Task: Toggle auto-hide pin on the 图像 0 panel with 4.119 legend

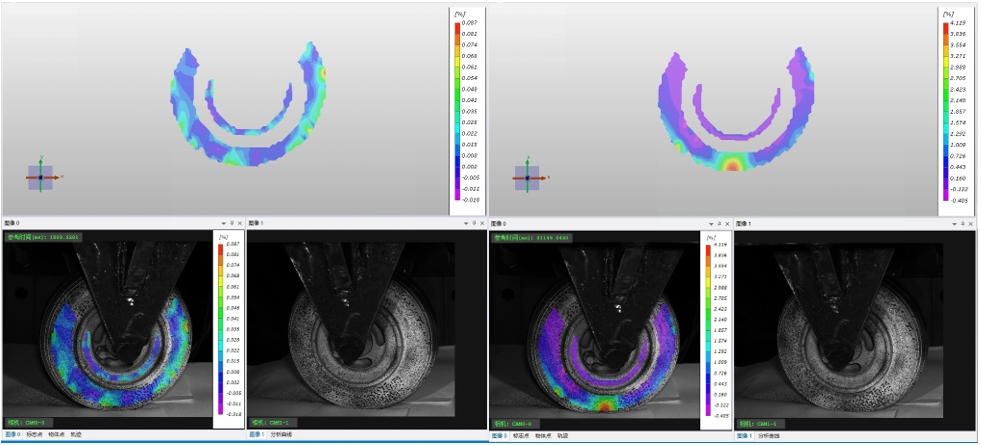Action: [719, 223]
